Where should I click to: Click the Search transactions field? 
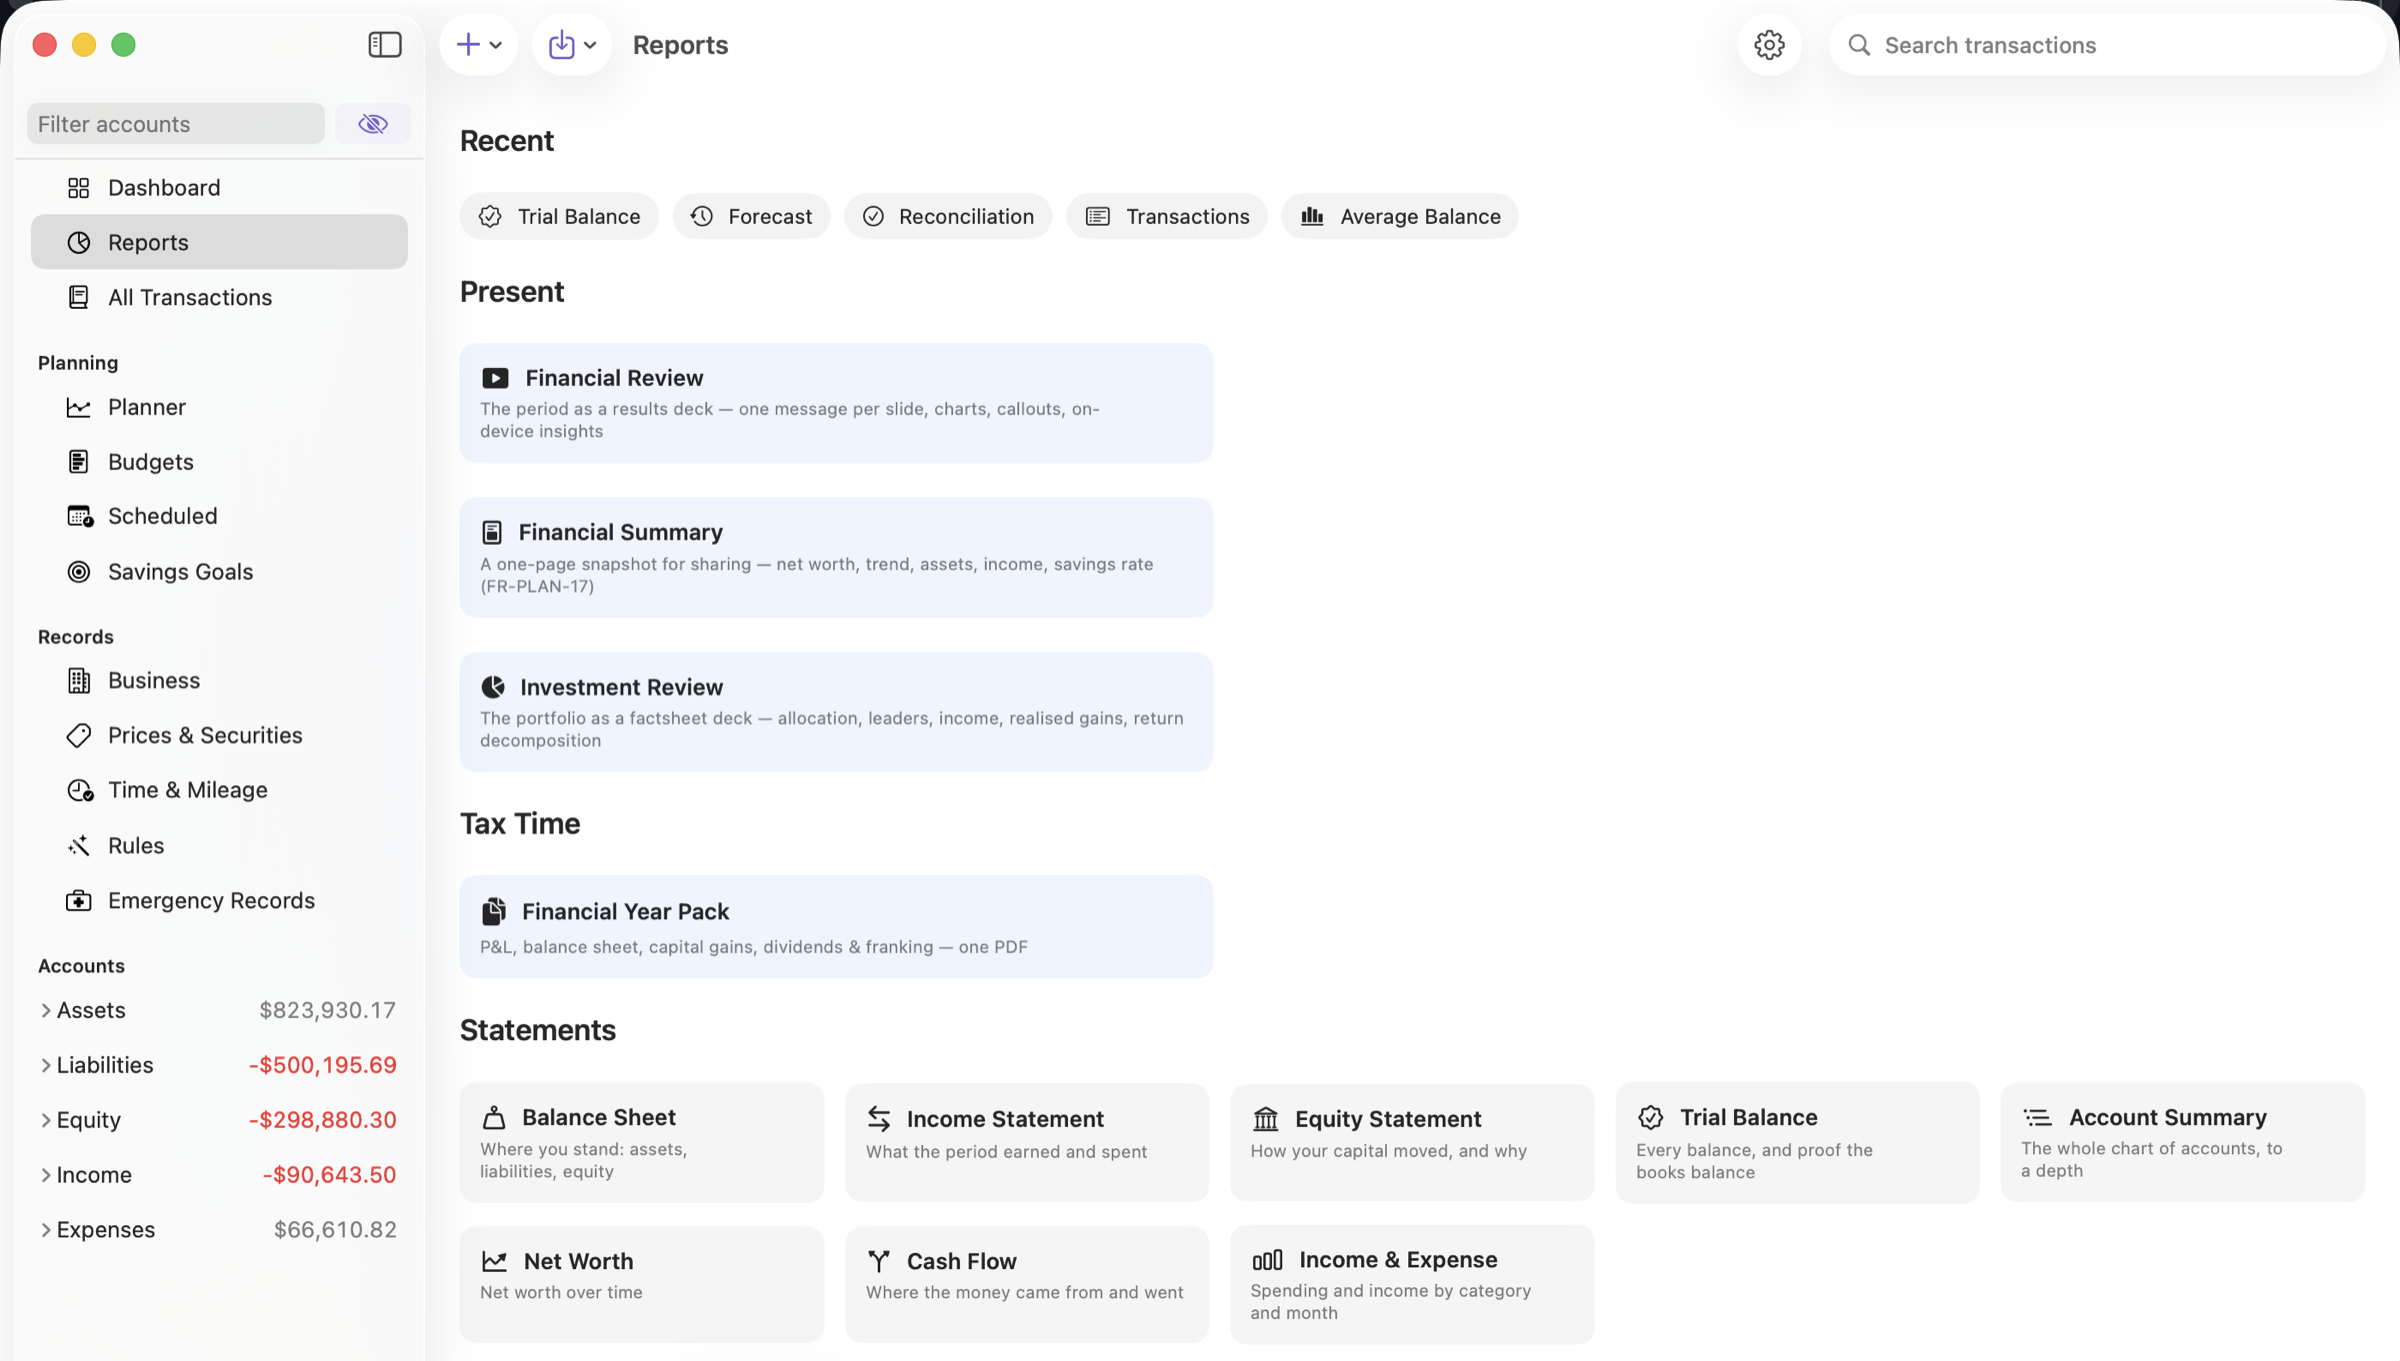click(x=2106, y=45)
